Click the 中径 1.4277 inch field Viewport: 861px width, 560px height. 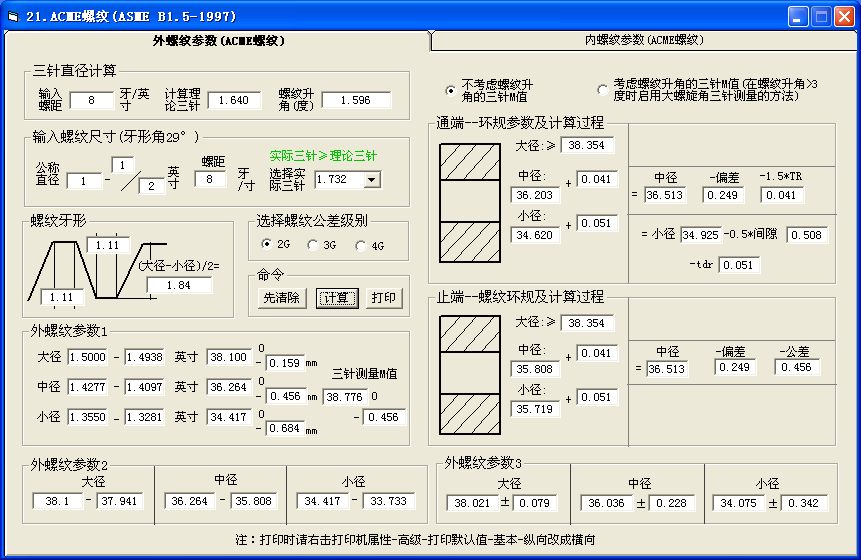click(88, 387)
